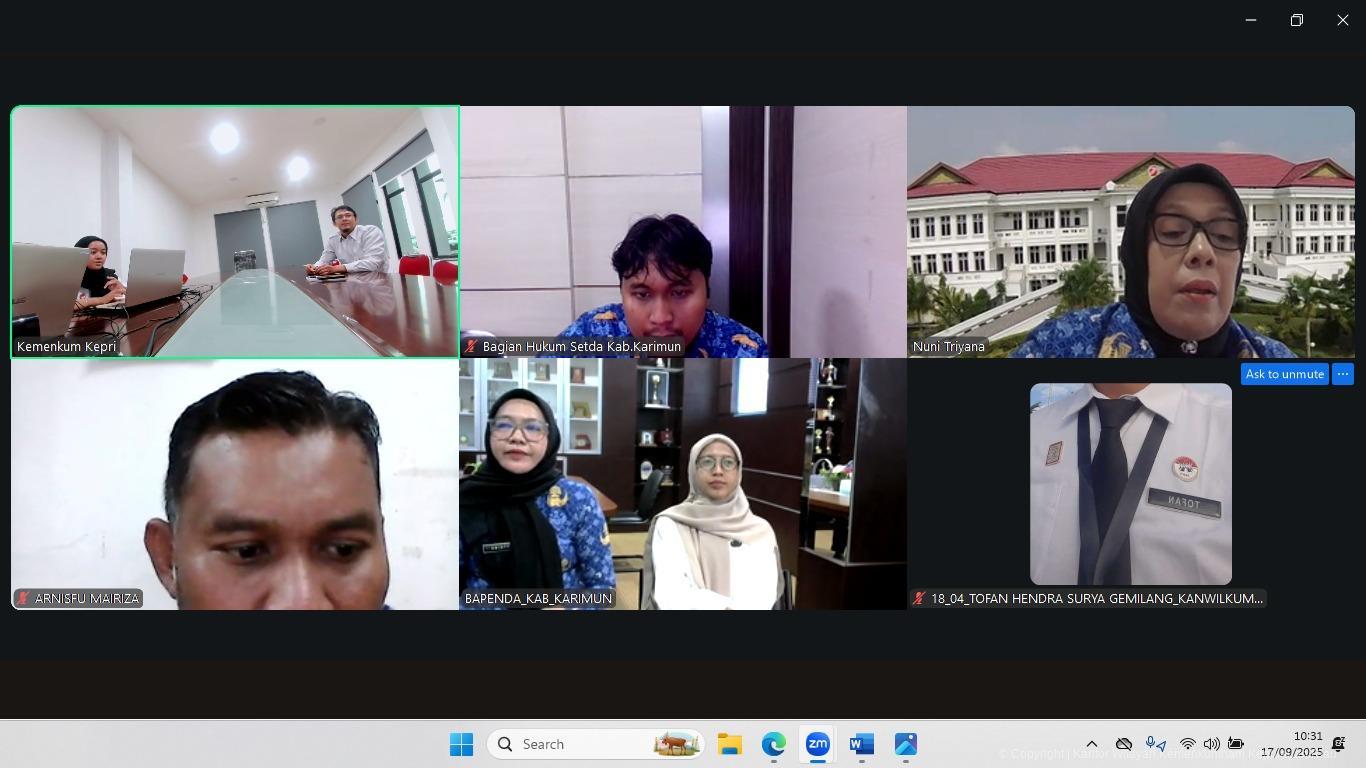The image size is (1366, 768).
Task: Click the Ask to unmute button
Action: 1284,374
